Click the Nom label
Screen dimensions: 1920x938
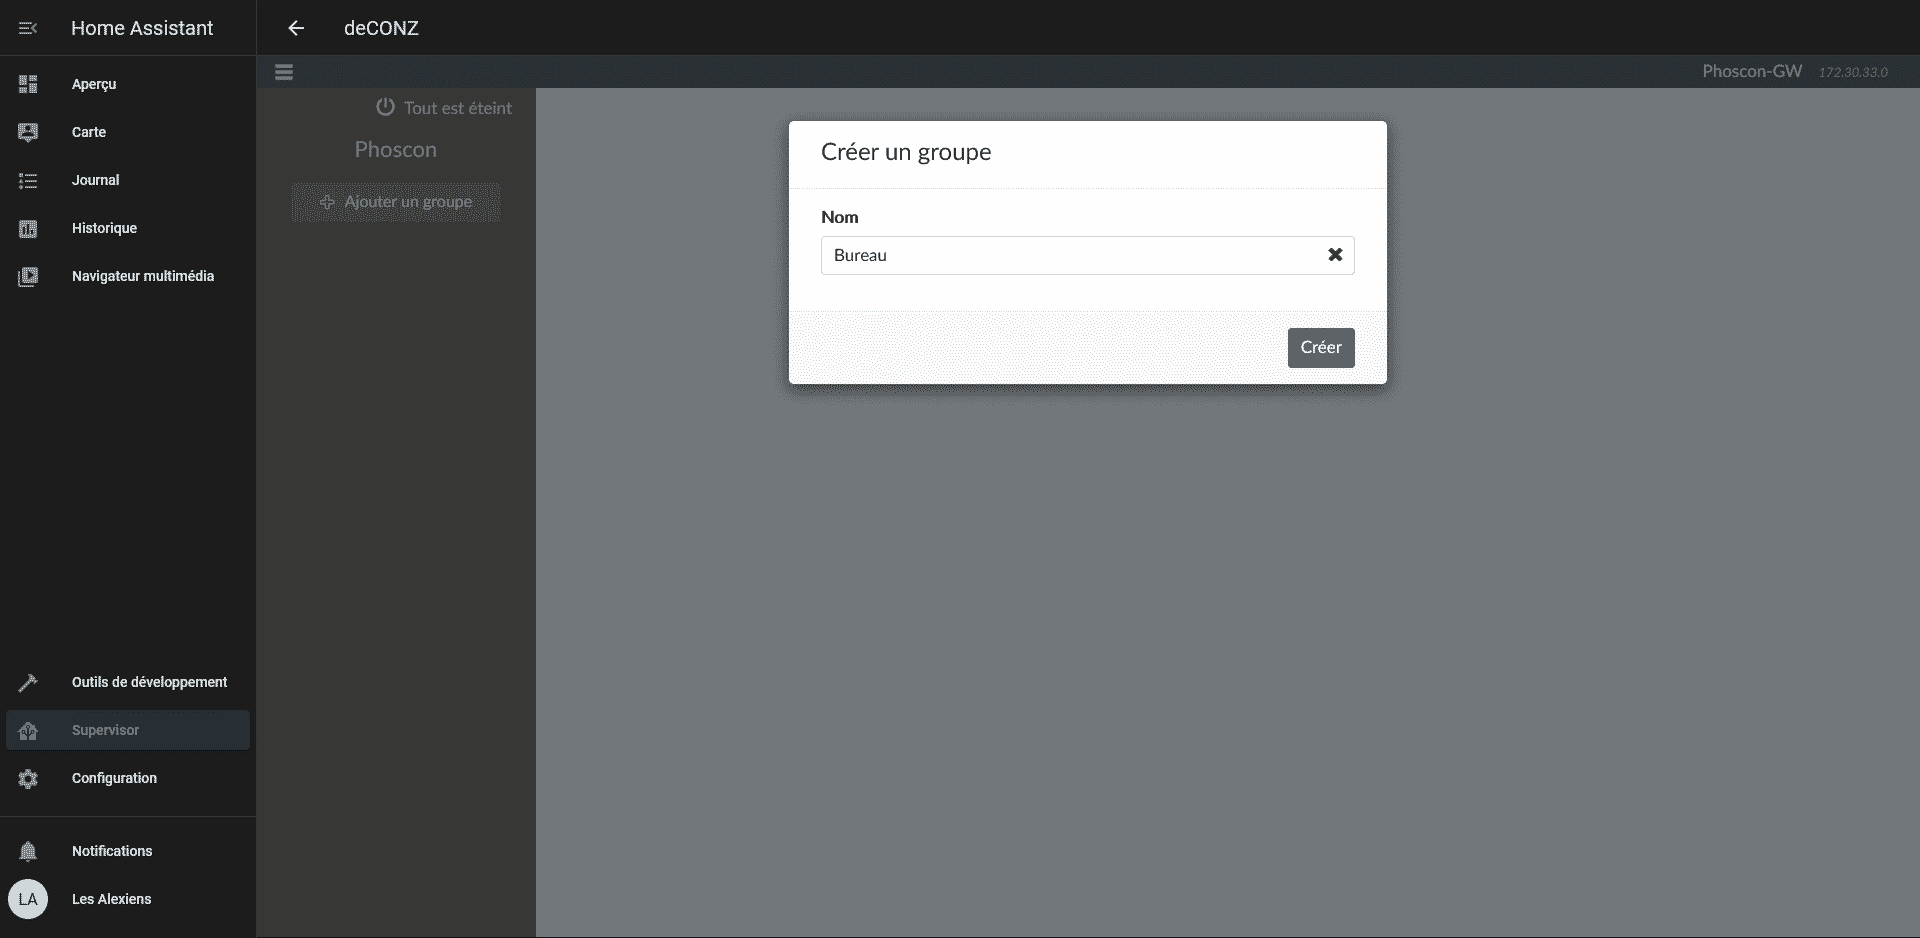point(840,217)
